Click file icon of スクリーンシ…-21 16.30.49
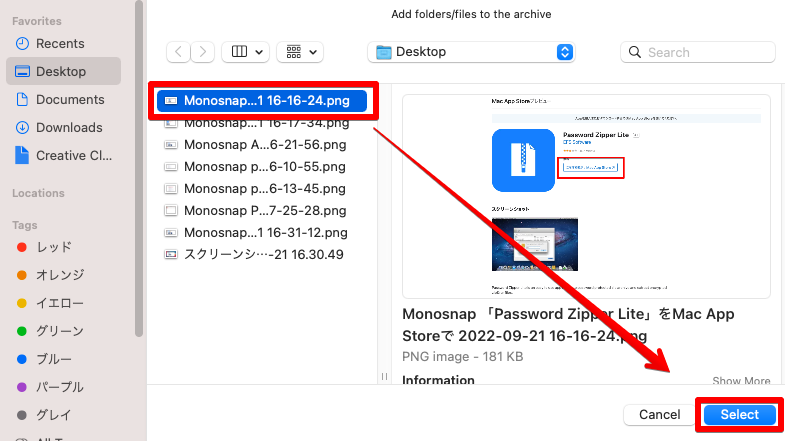 171,255
